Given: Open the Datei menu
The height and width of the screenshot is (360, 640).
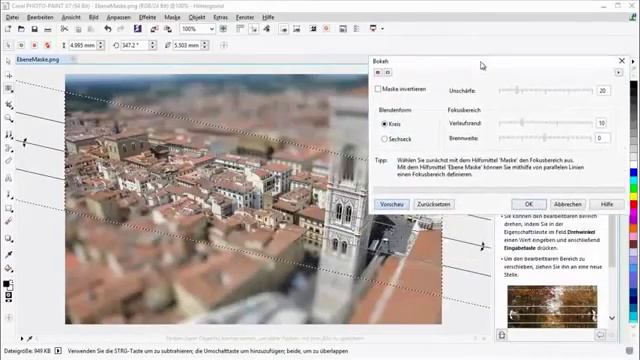Looking at the screenshot, I should click(12, 17).
